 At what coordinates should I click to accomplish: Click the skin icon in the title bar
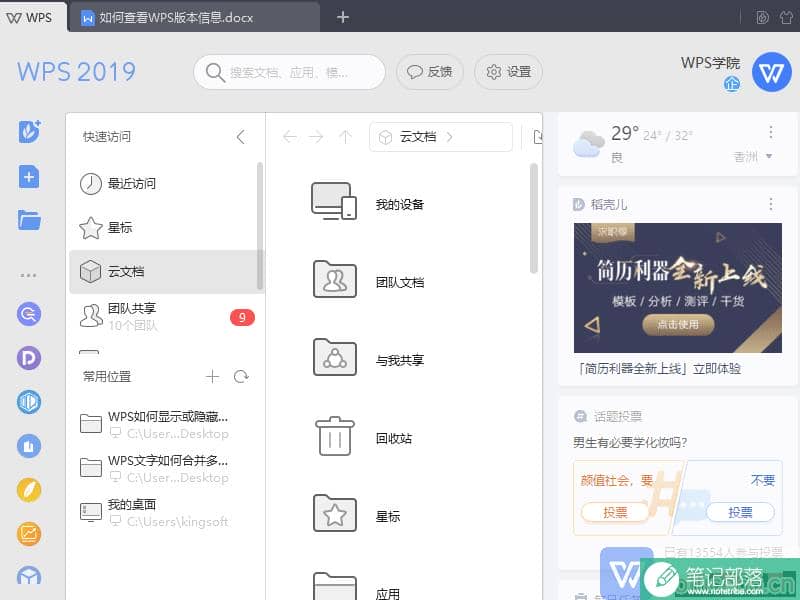tap(786, 17)
